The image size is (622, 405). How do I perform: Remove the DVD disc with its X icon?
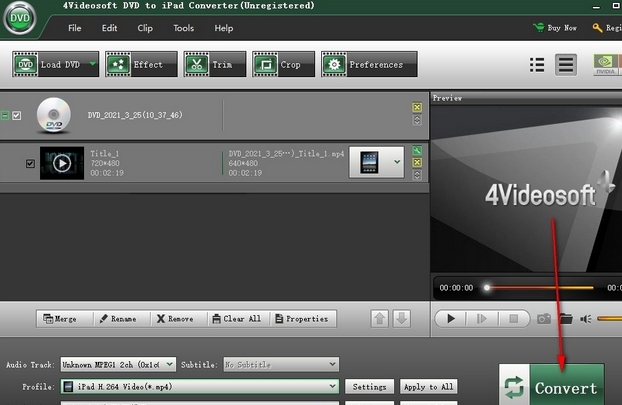pos(417,107)
